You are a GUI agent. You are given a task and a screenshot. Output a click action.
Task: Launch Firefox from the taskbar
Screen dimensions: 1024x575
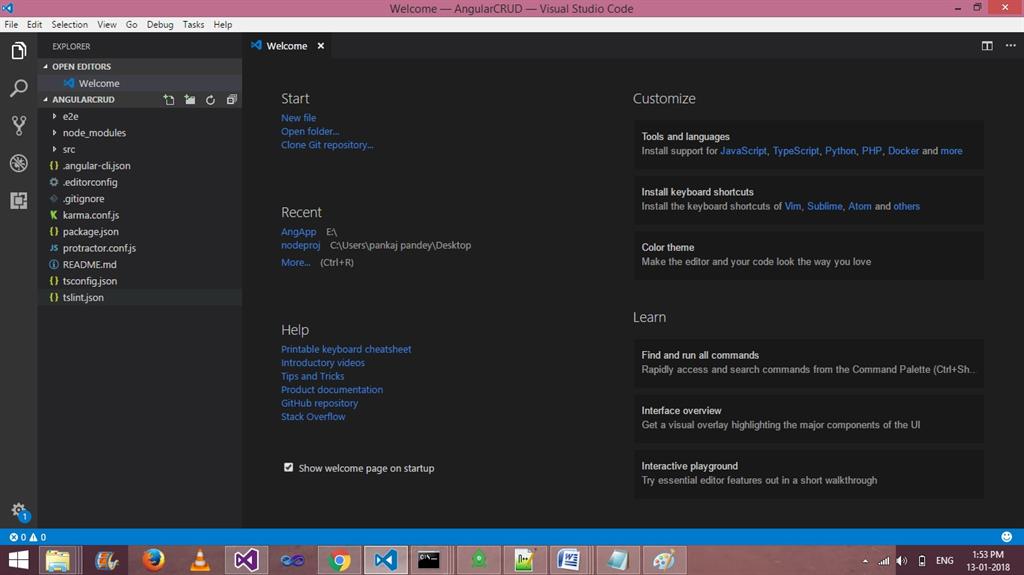pyautogui.click(x=153, y=560)
